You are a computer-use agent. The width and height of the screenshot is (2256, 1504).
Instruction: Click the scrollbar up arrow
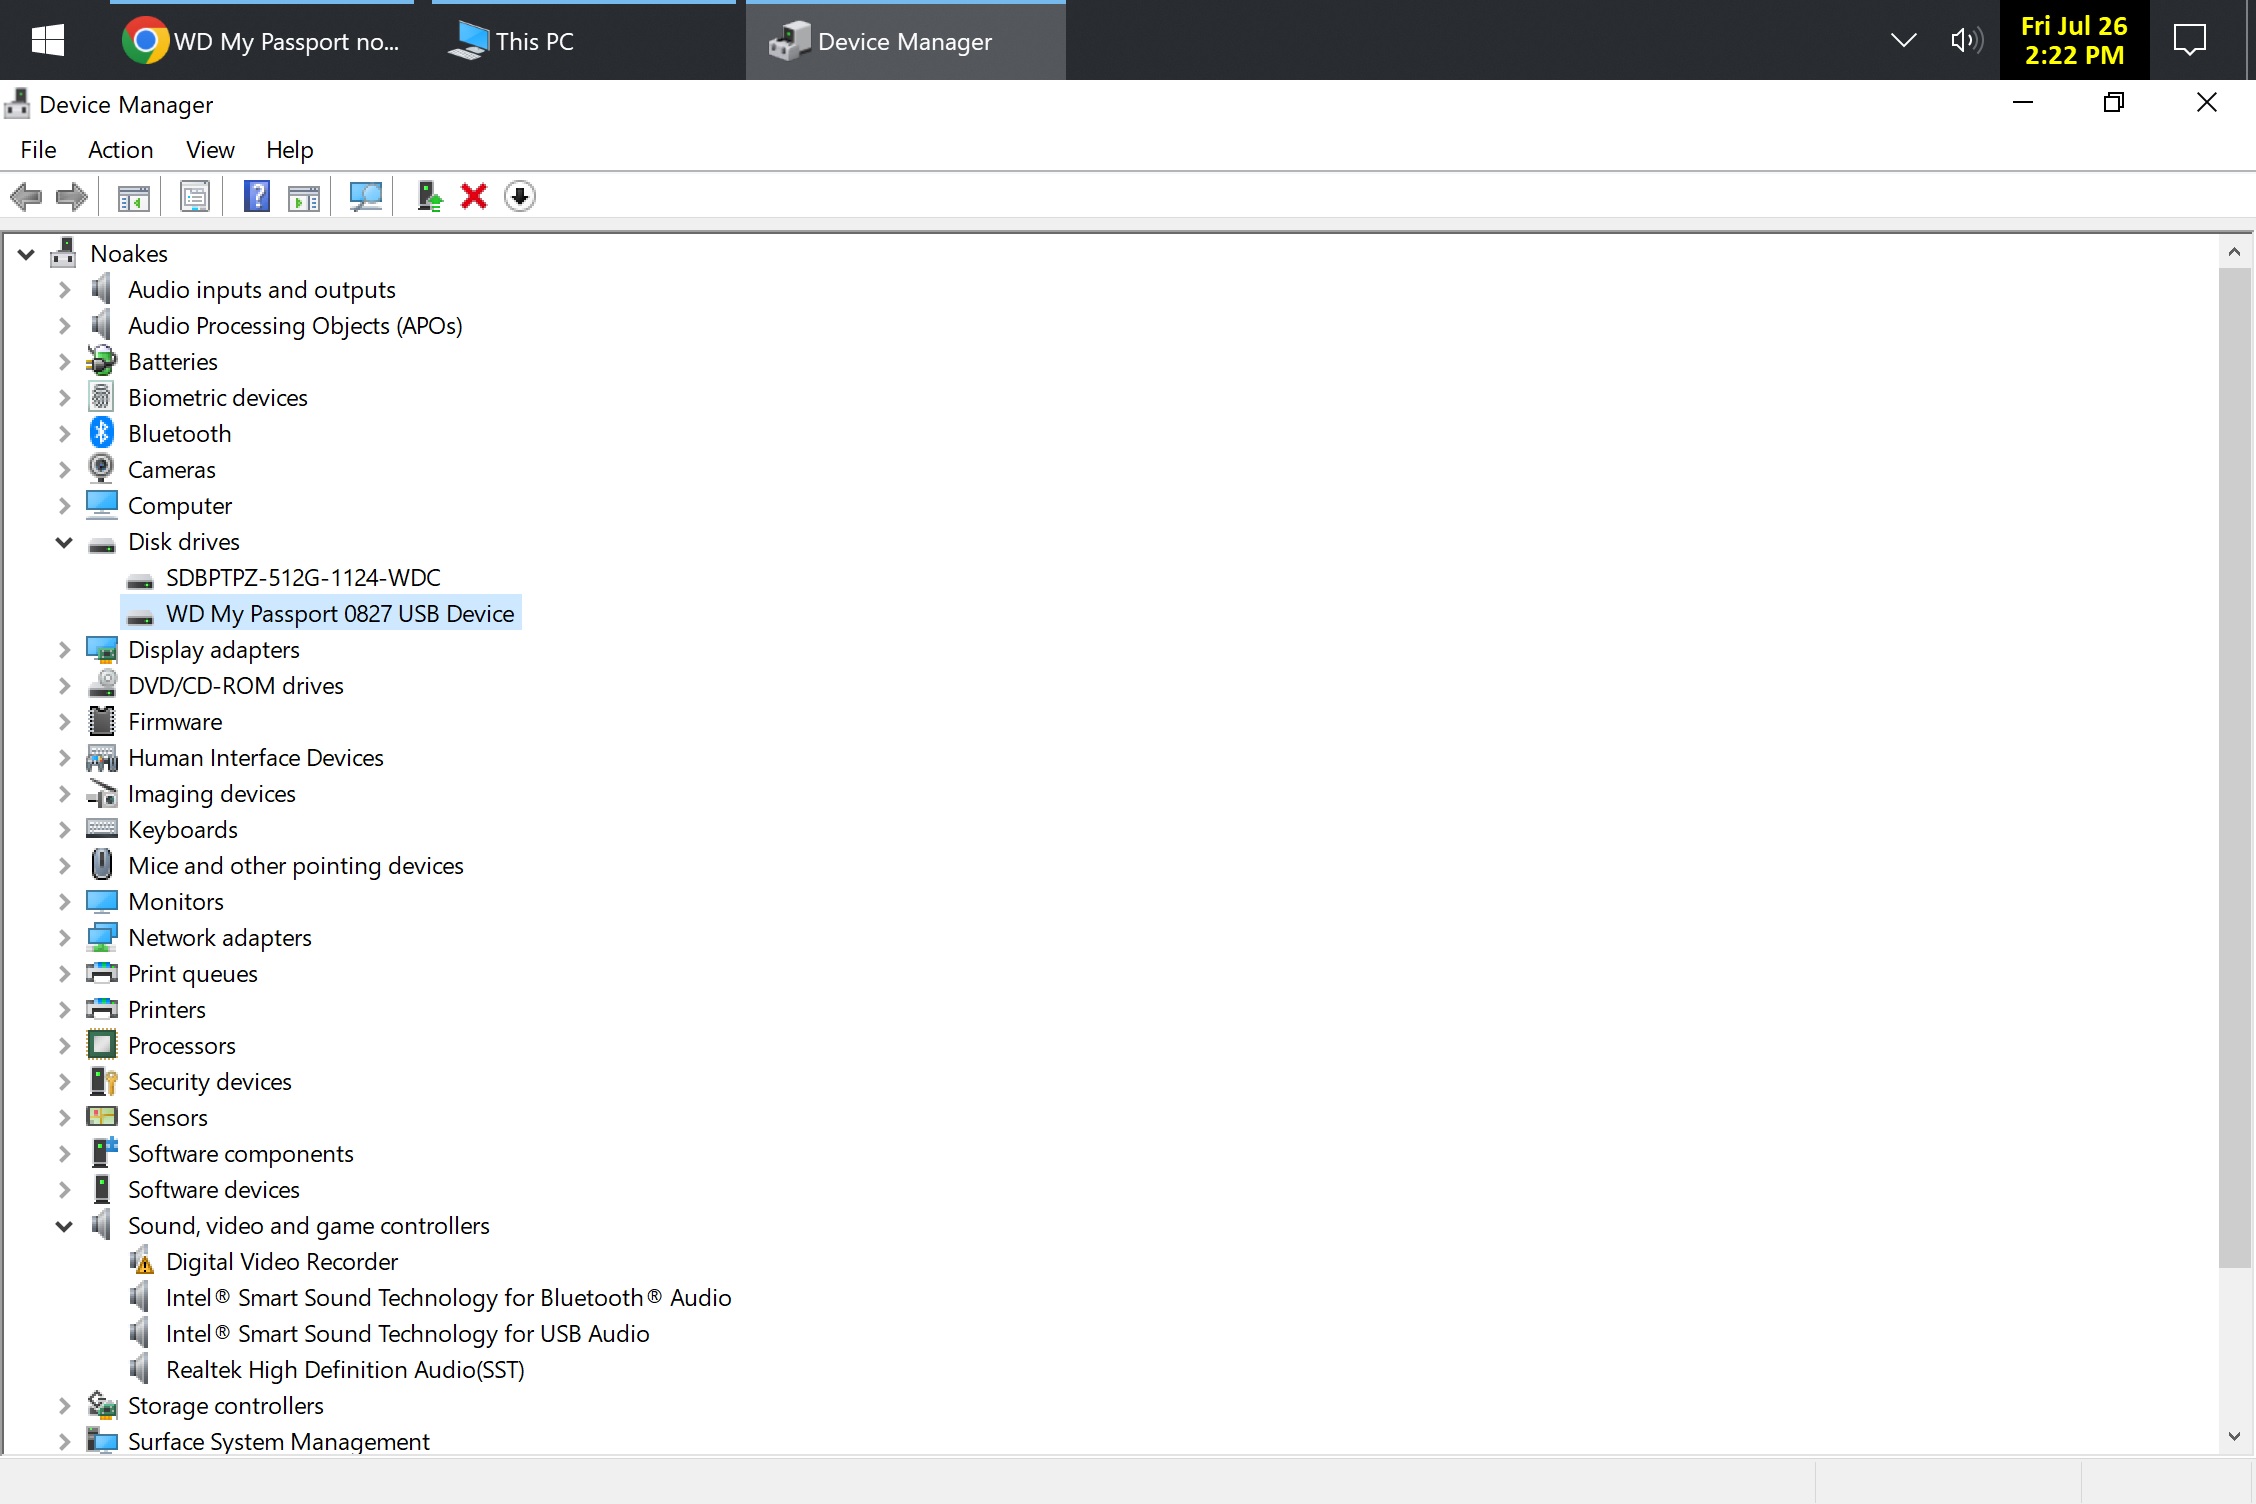pyautogui.click(x=2235, y=252)
